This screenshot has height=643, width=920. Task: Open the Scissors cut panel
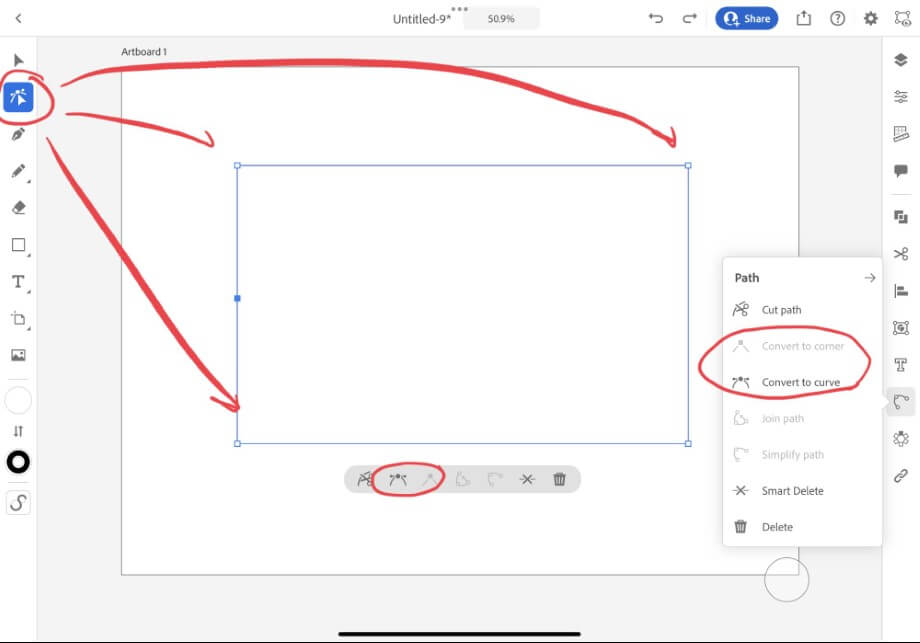pyautogui.click(x=901, y=254)
